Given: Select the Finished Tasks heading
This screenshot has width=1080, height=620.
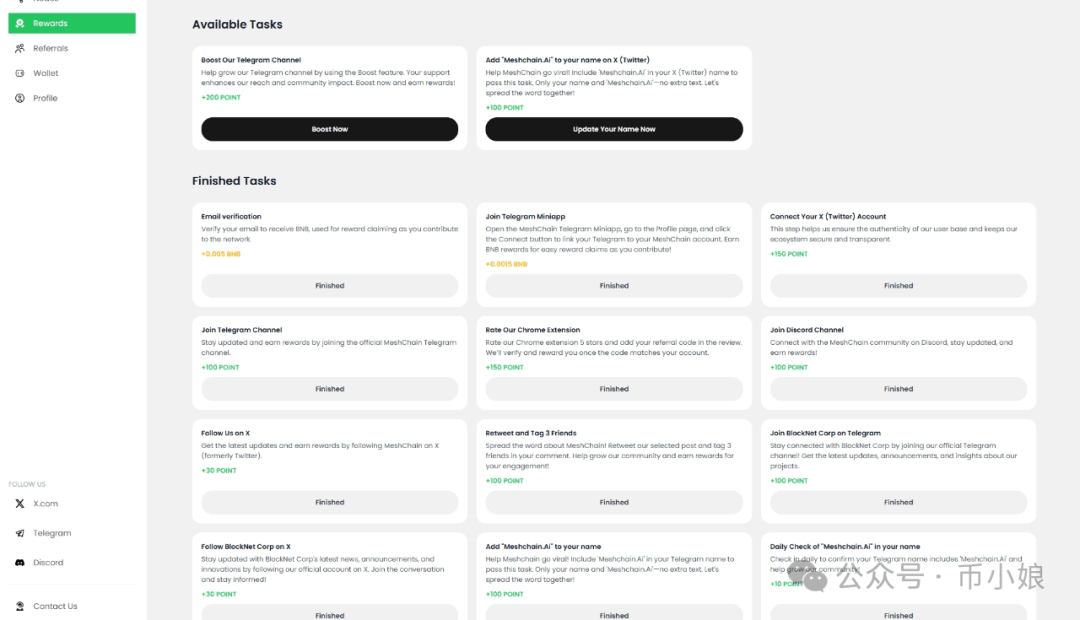Looking at the screenshot, I should 234,180.
